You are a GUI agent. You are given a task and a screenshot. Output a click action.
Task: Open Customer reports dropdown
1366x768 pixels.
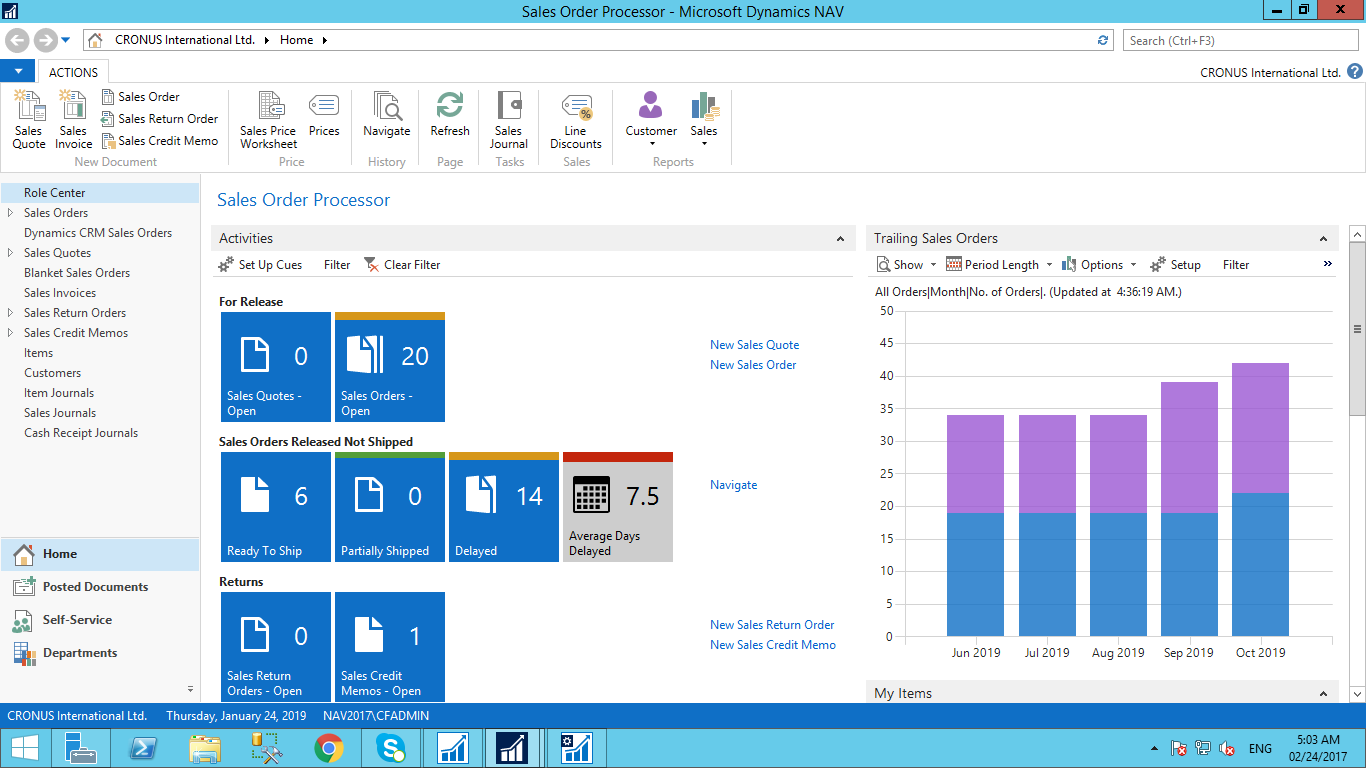651,119
